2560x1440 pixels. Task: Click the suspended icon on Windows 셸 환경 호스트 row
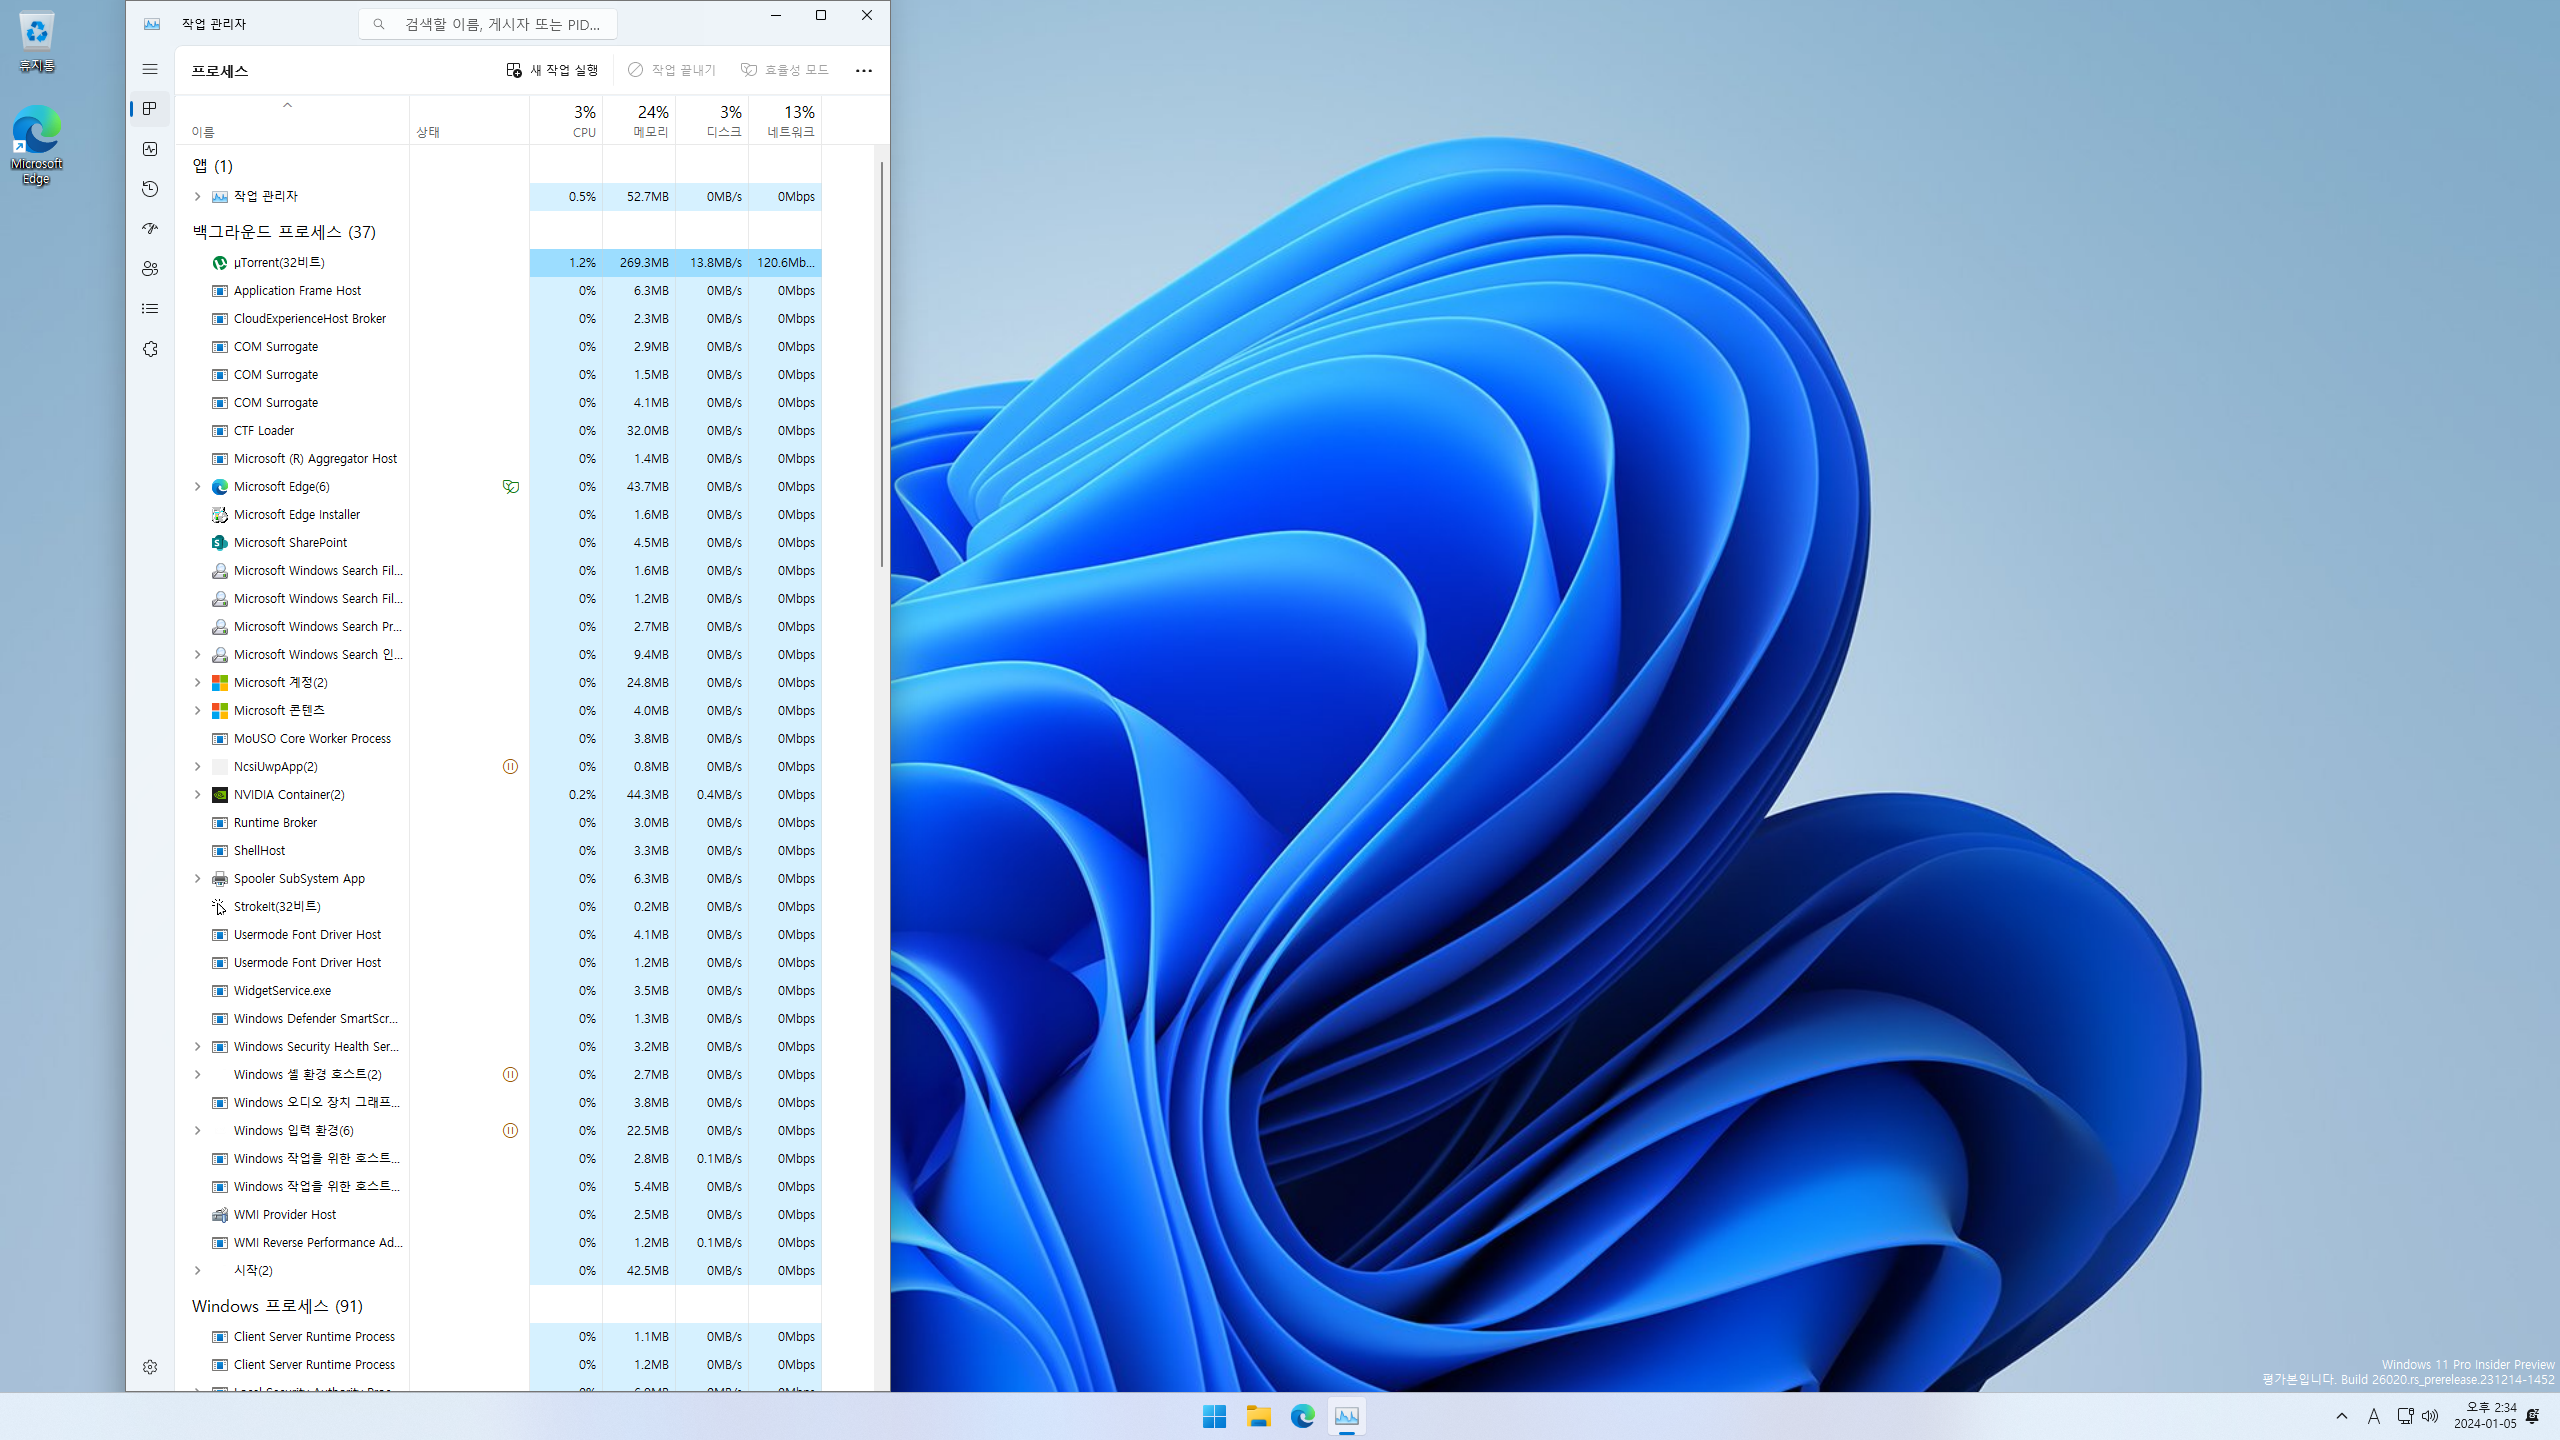(x=510, y=1074)
